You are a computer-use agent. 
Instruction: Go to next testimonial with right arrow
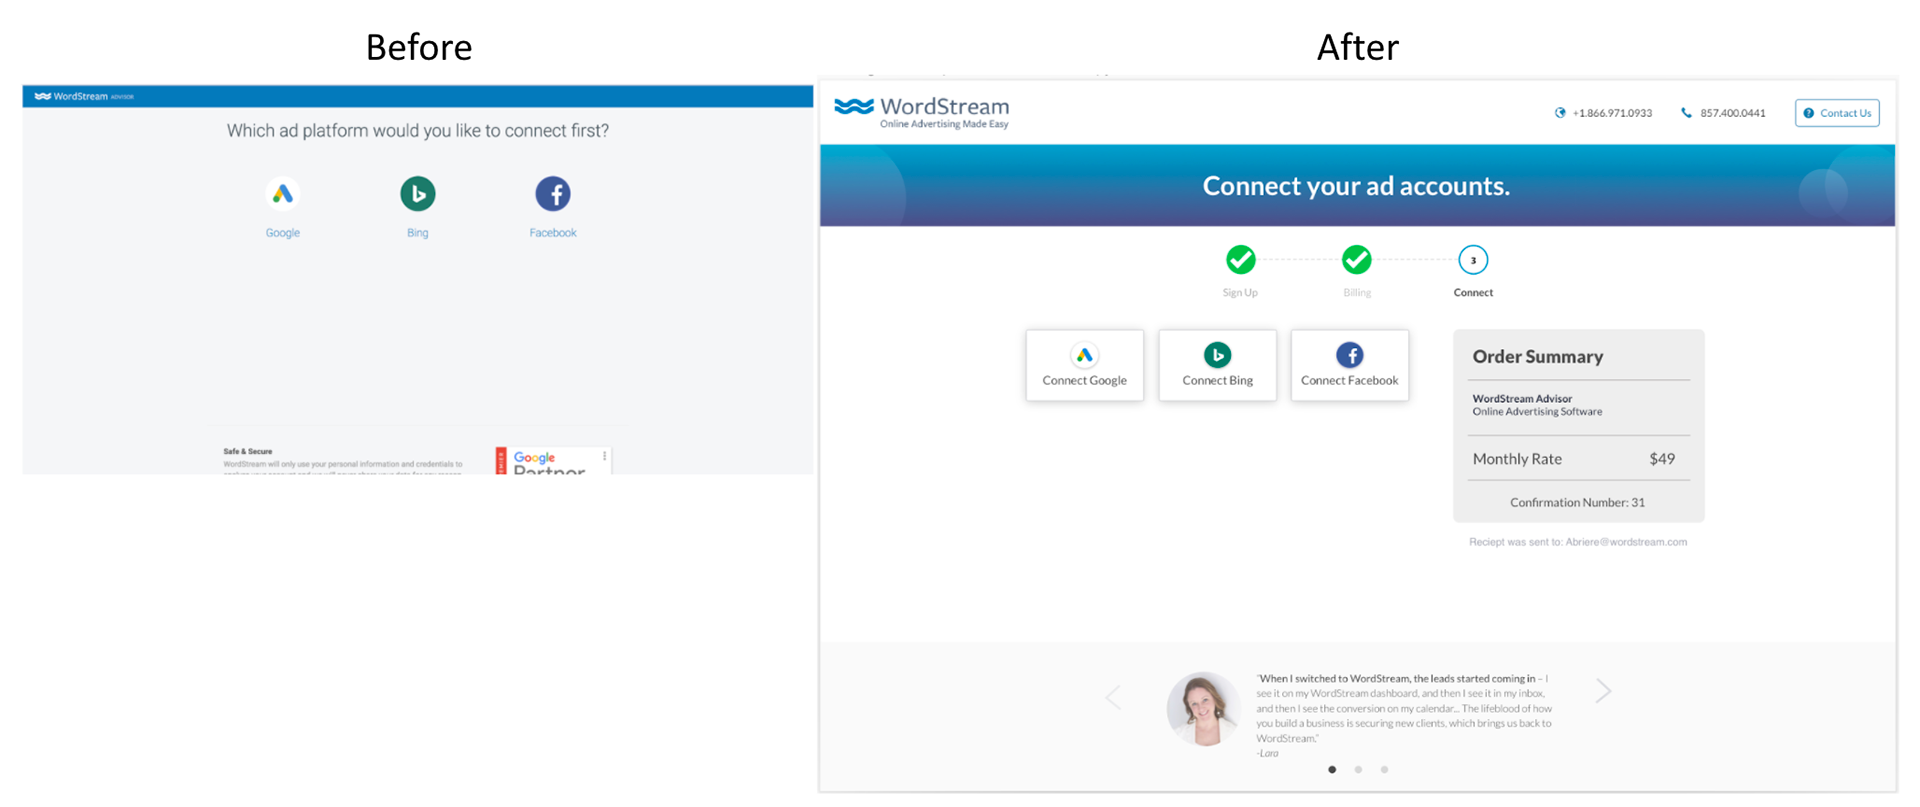pos(1603,691)
